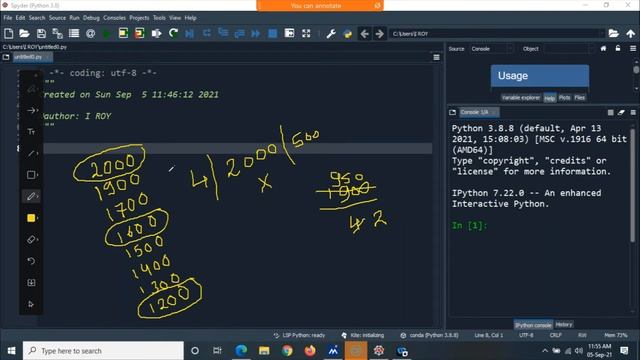Open Consoles menu
The width and height of the screenshot is (640, 360).
coord(114,18)
